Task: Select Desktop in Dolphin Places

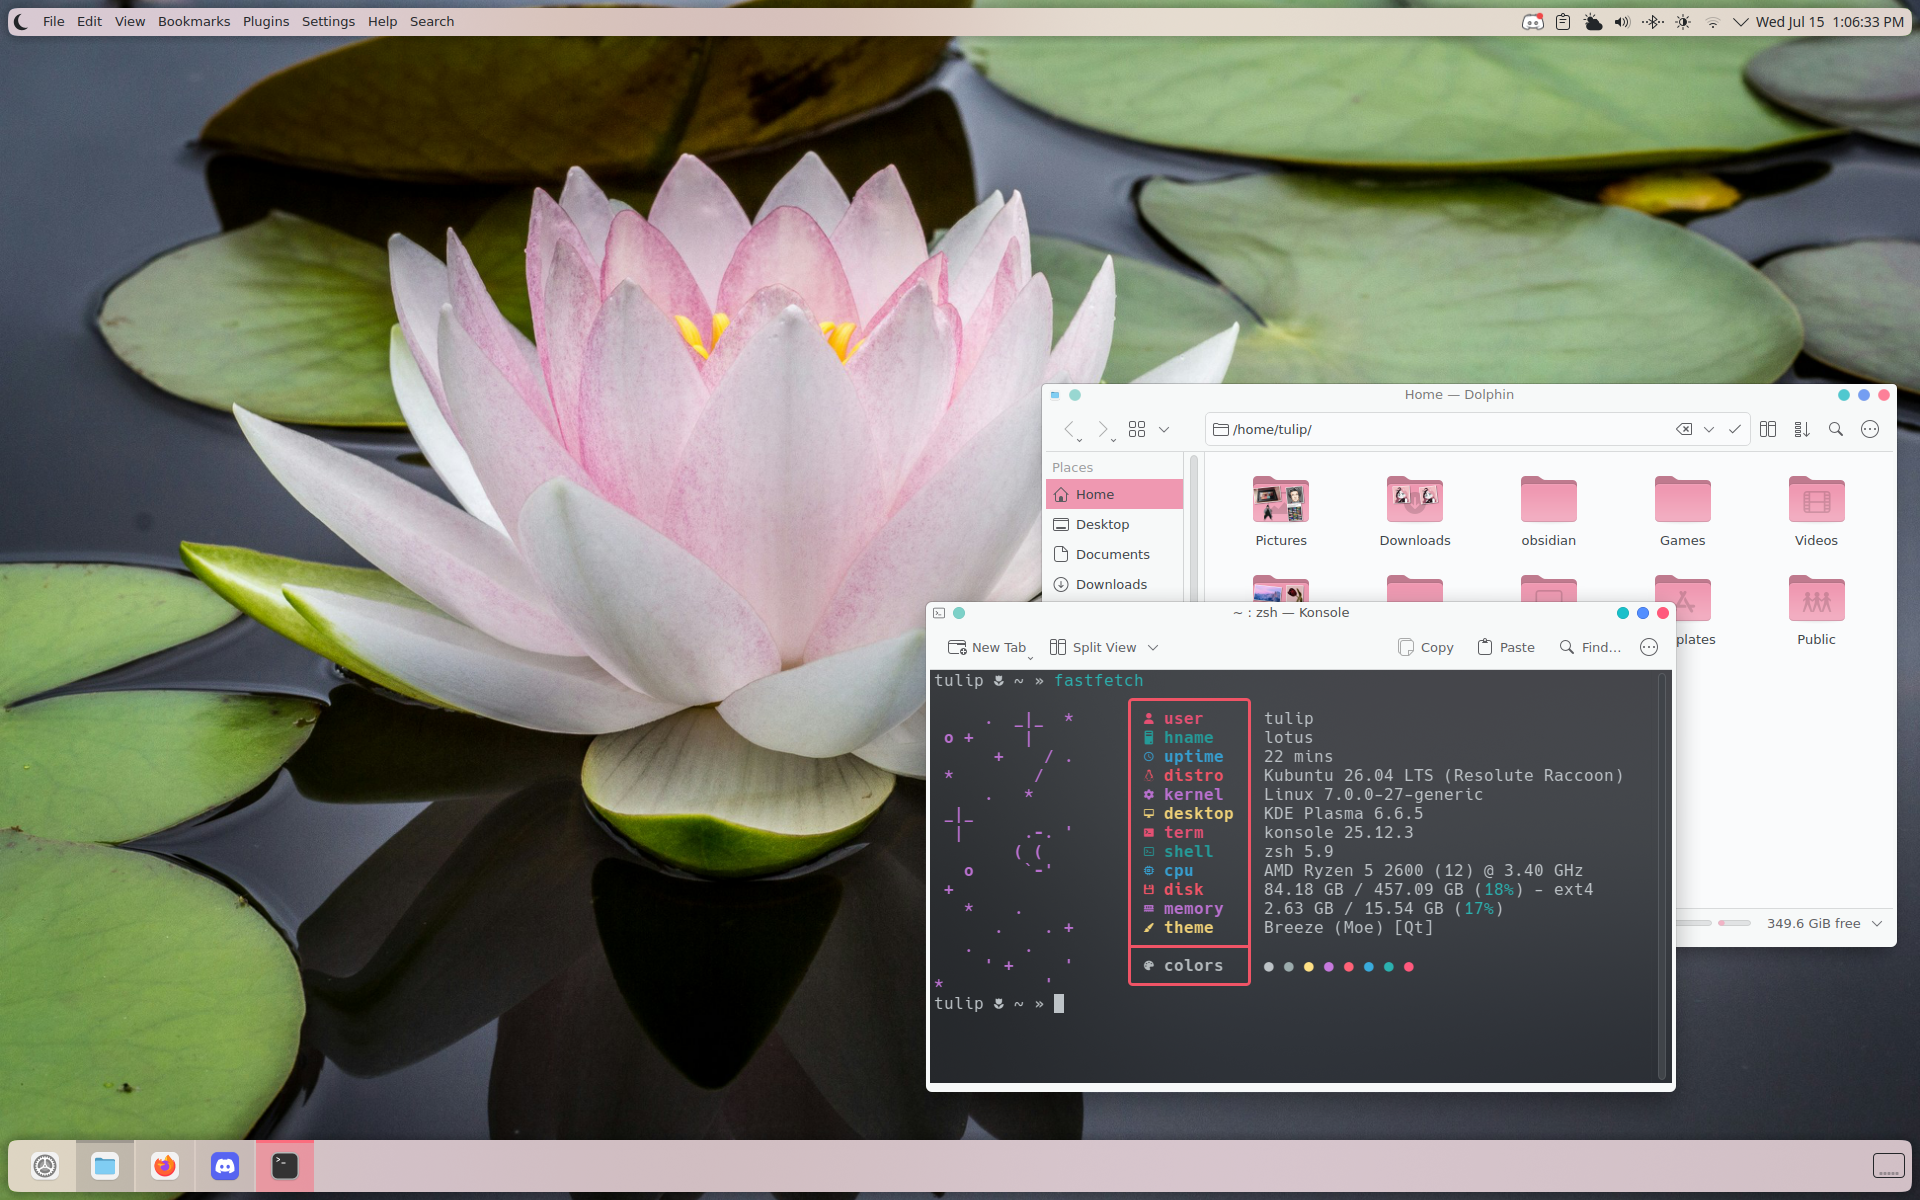Action: pyautogui.click(x=1114, y=524)
